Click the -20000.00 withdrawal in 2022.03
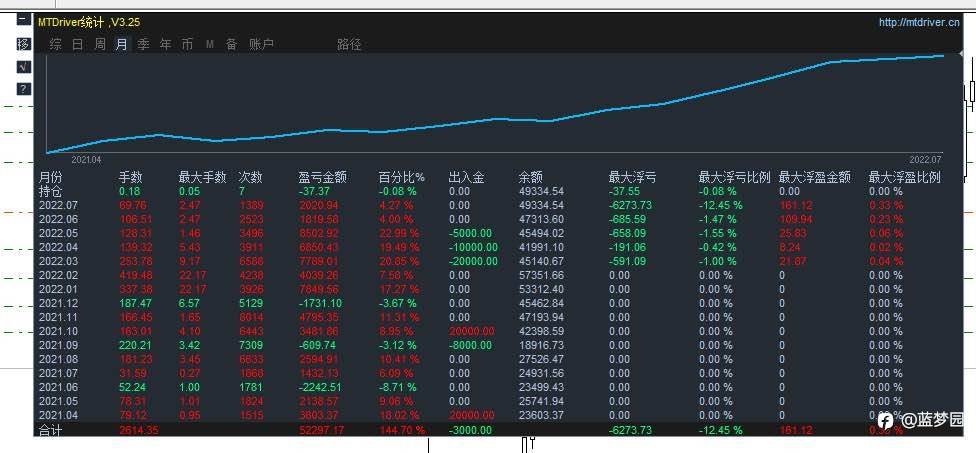The width and height of the screenshot is (976, 453). [473, 261]
